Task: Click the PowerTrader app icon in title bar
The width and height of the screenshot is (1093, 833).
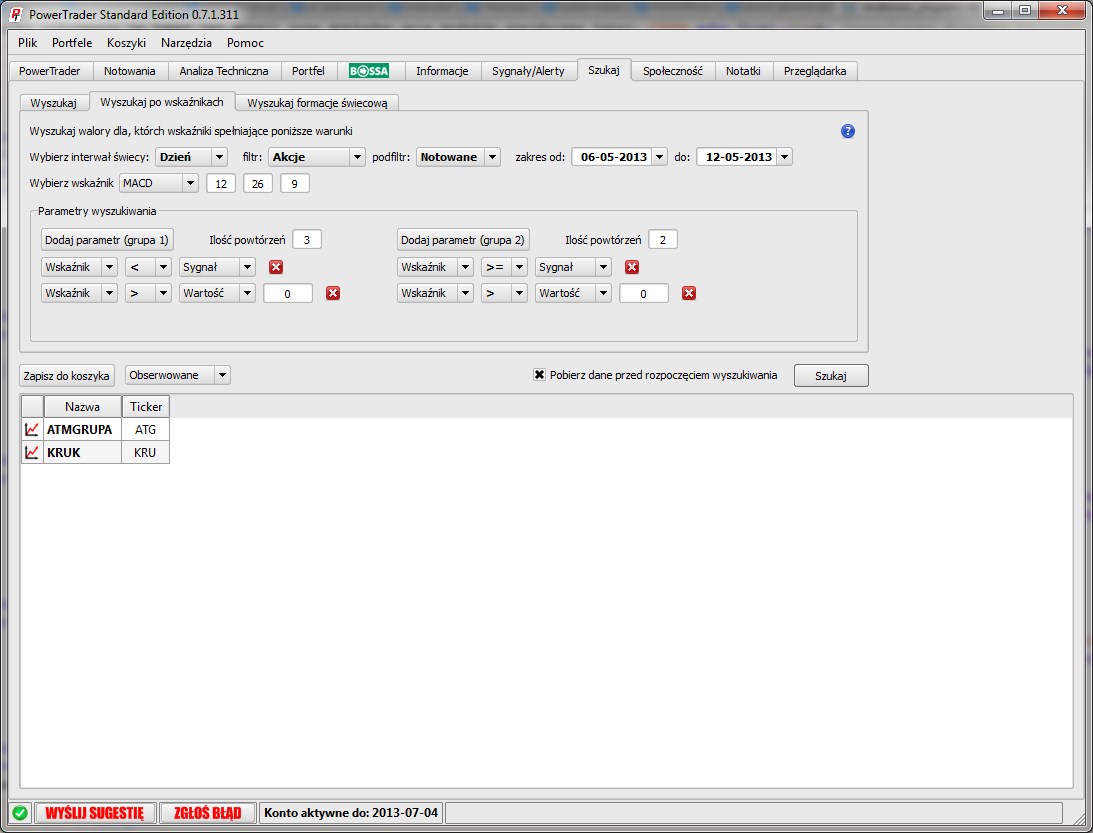Action: pos(16,15)
